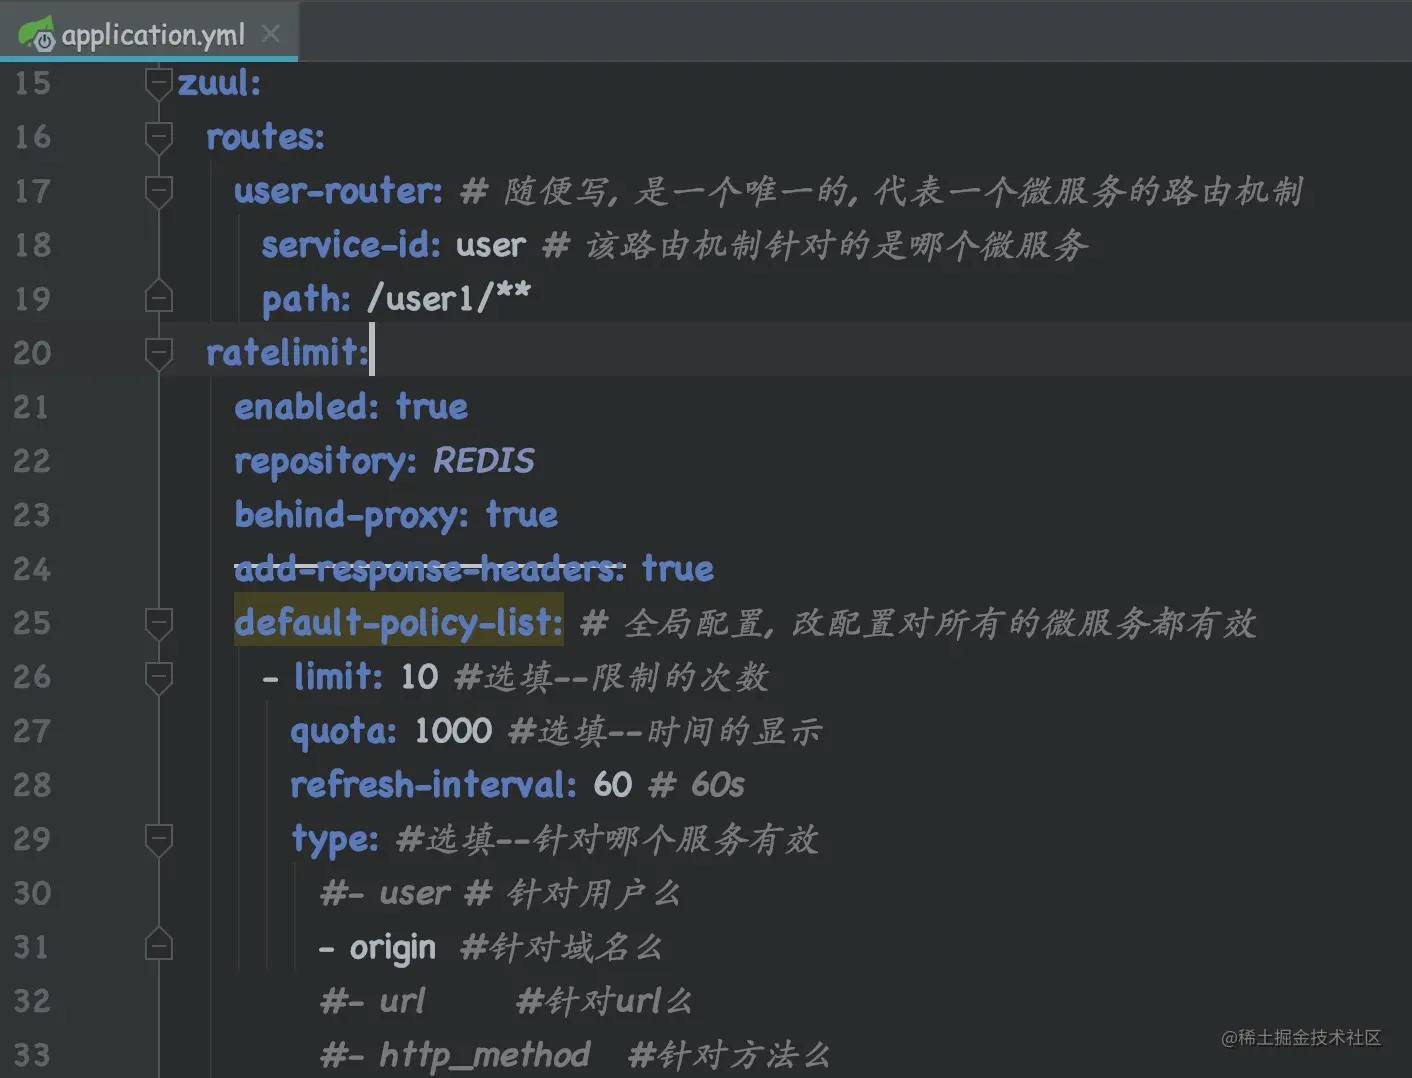Image resolution: width=1412 pixels, height=1078 pixels.
Task: Click line number 32 in gutter
Action: [32, 1001]
